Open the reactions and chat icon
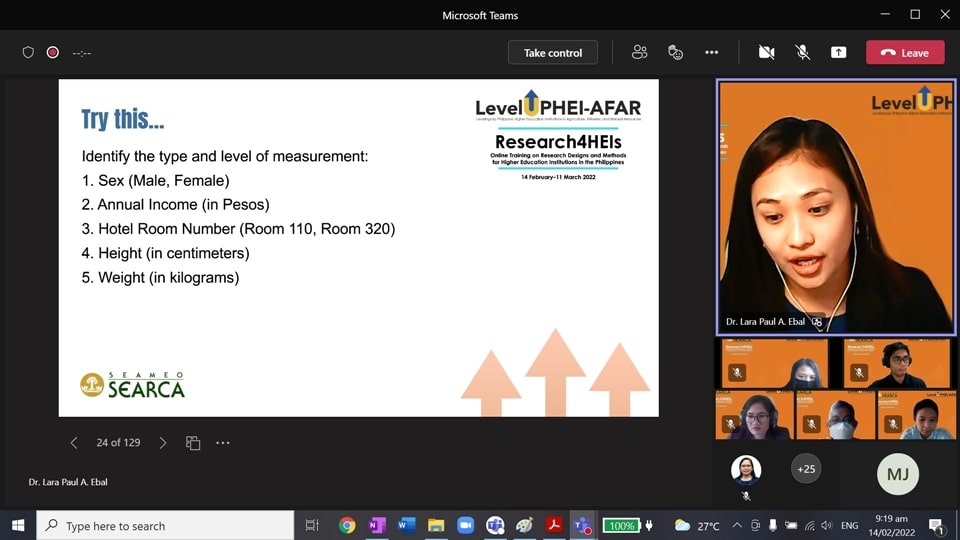 [675, 52]
